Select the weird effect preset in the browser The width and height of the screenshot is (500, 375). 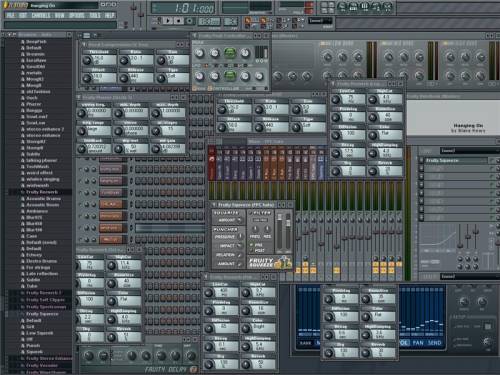pos(39,173)
